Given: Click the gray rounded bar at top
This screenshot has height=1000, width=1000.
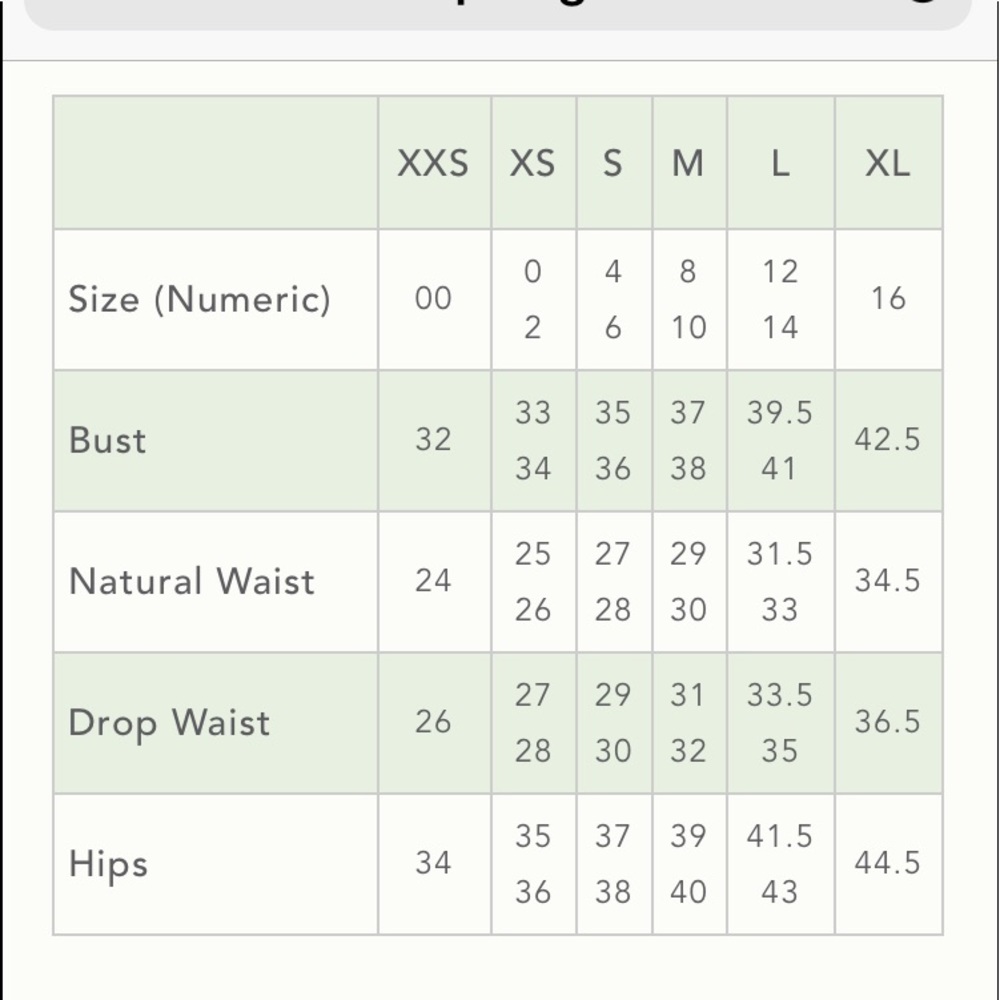Looking at the screenshot, I should click(497, 13).
